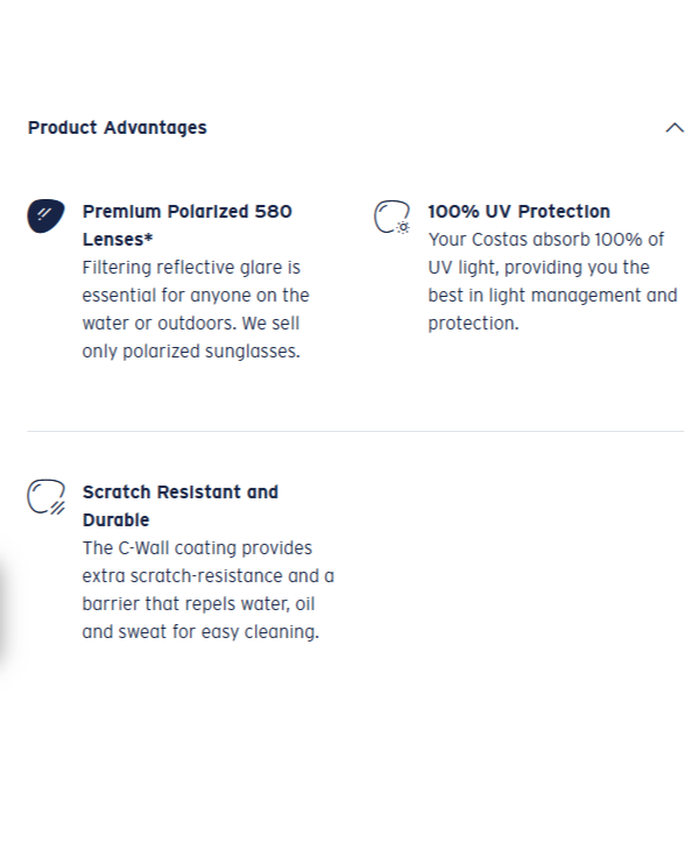Click the paragraph starting with The C-Wall coating
The image size is (700, 850).
pos(207,590)
